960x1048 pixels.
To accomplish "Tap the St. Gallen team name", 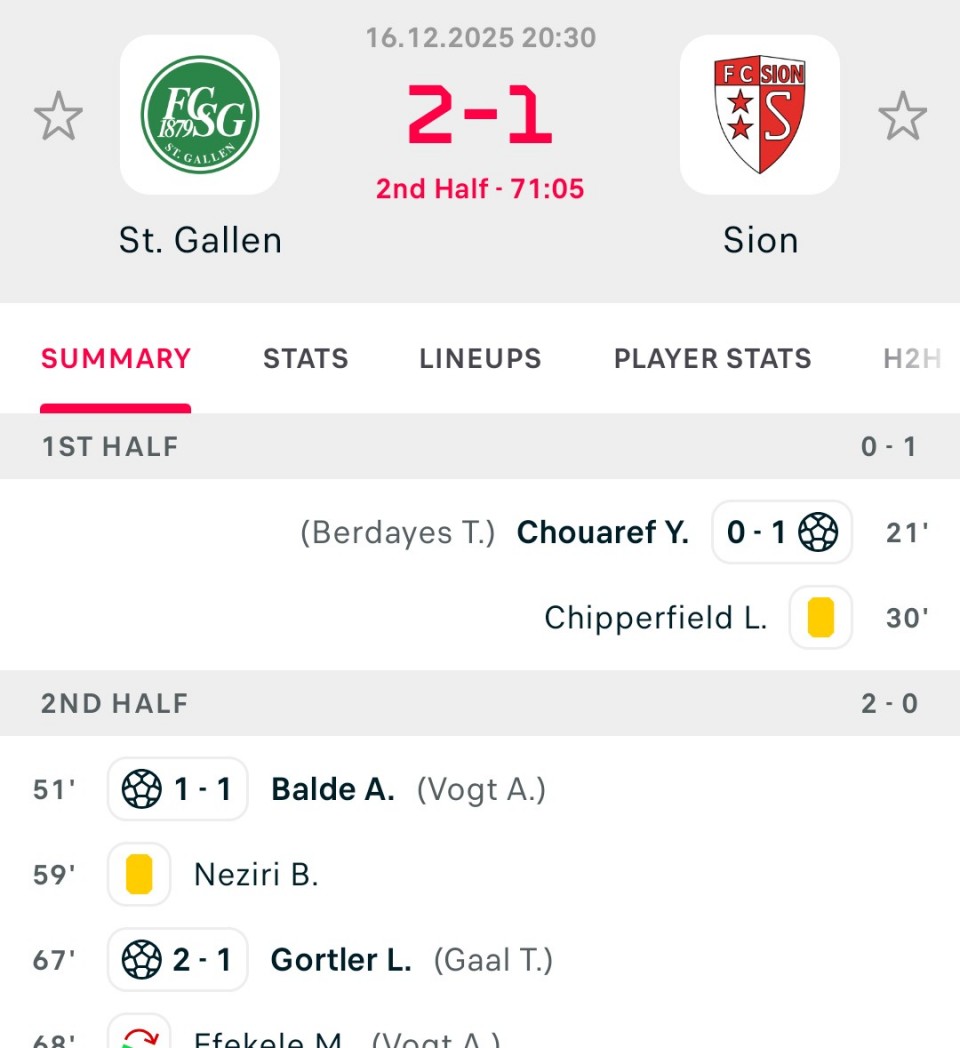I will pos(200,240).
